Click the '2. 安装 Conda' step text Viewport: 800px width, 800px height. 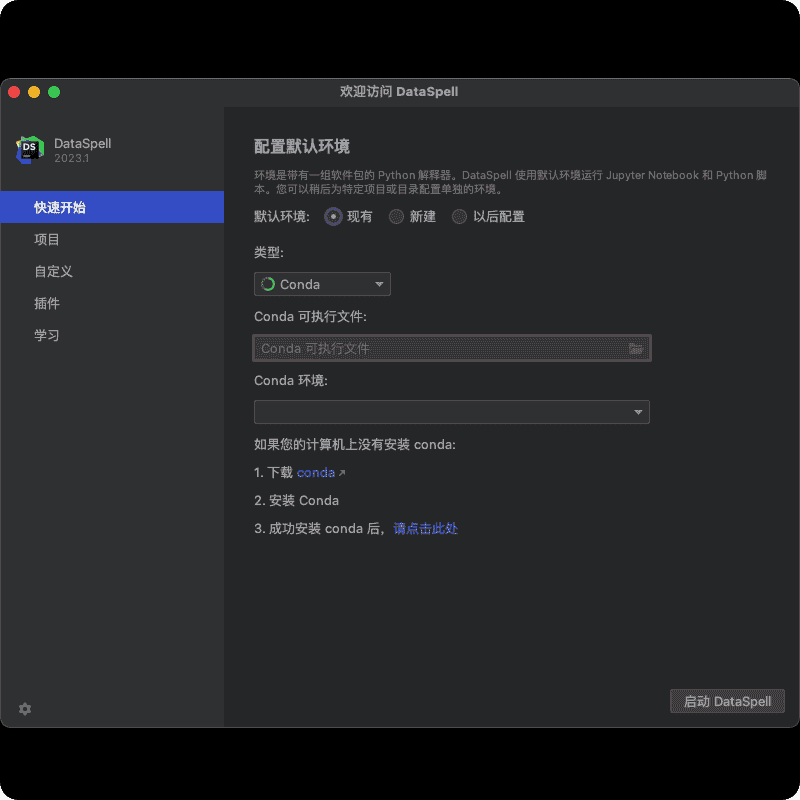296,501
